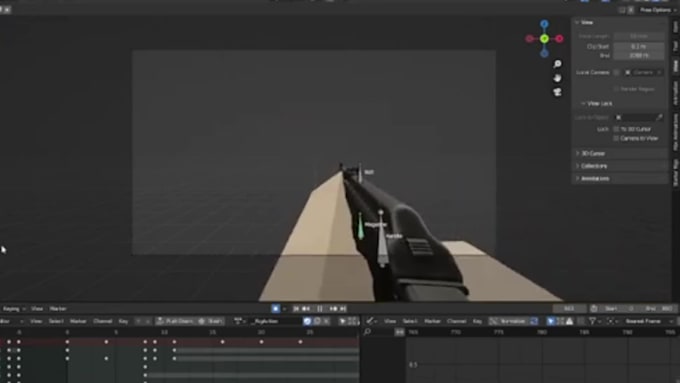Click the Clip Start value field
The width and height of the screenshot is (680, 383).
coord(638,46)
